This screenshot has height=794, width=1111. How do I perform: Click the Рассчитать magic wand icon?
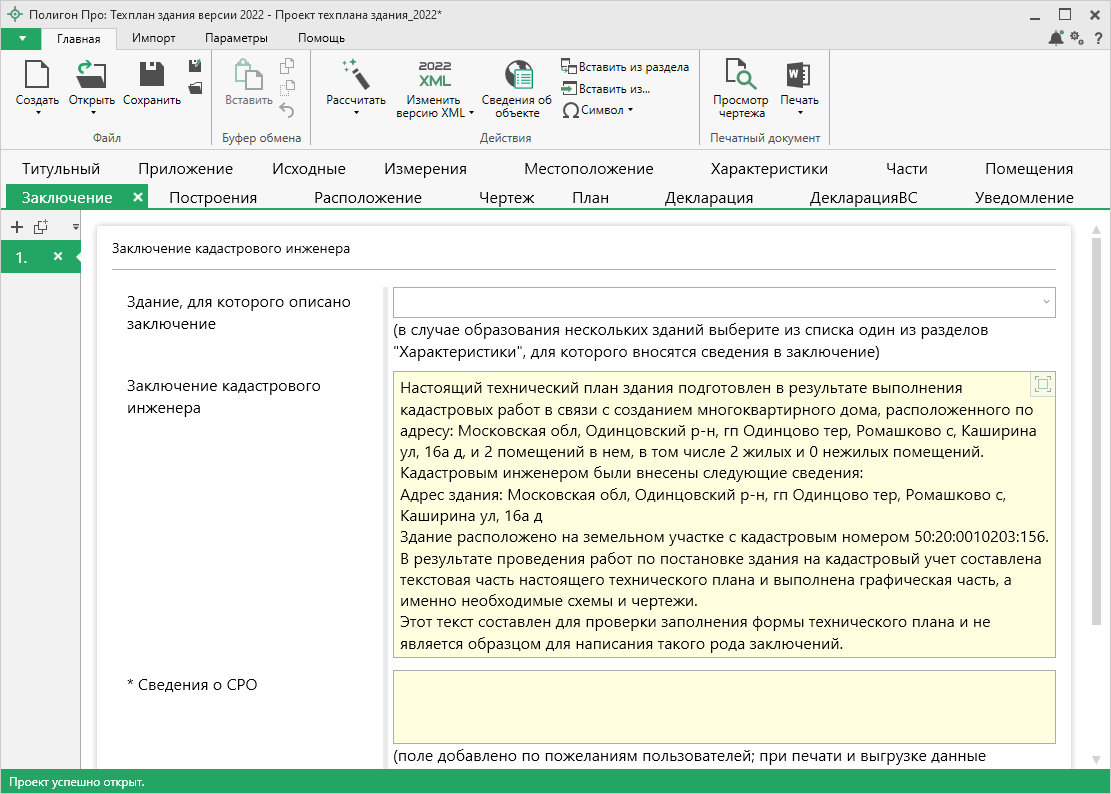(x=355, y=74)
